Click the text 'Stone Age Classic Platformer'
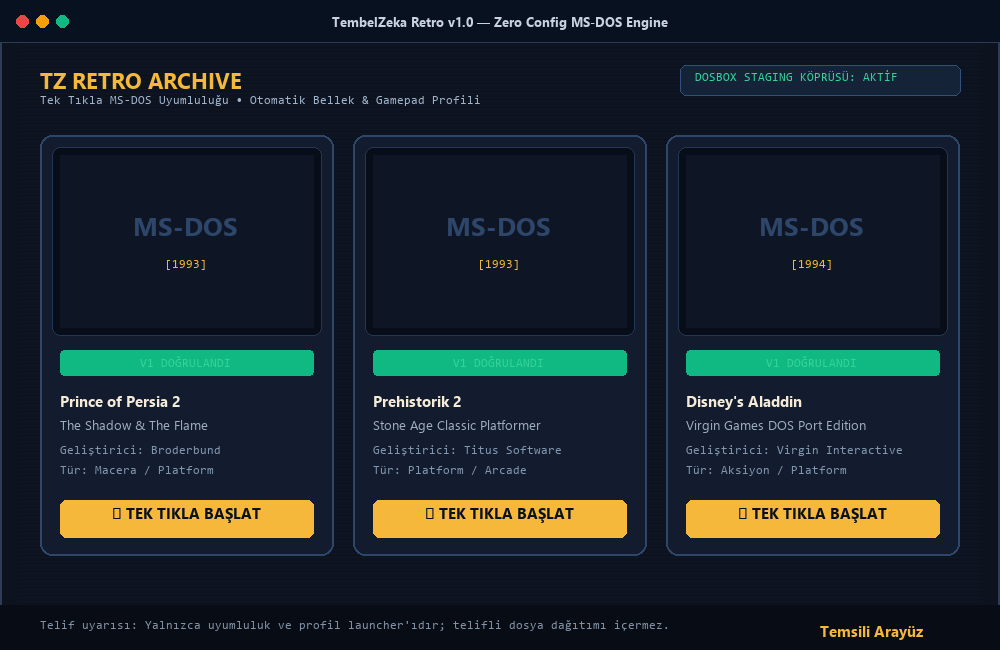This screenshot has width=1000, height=650. (x=457, y=425)
